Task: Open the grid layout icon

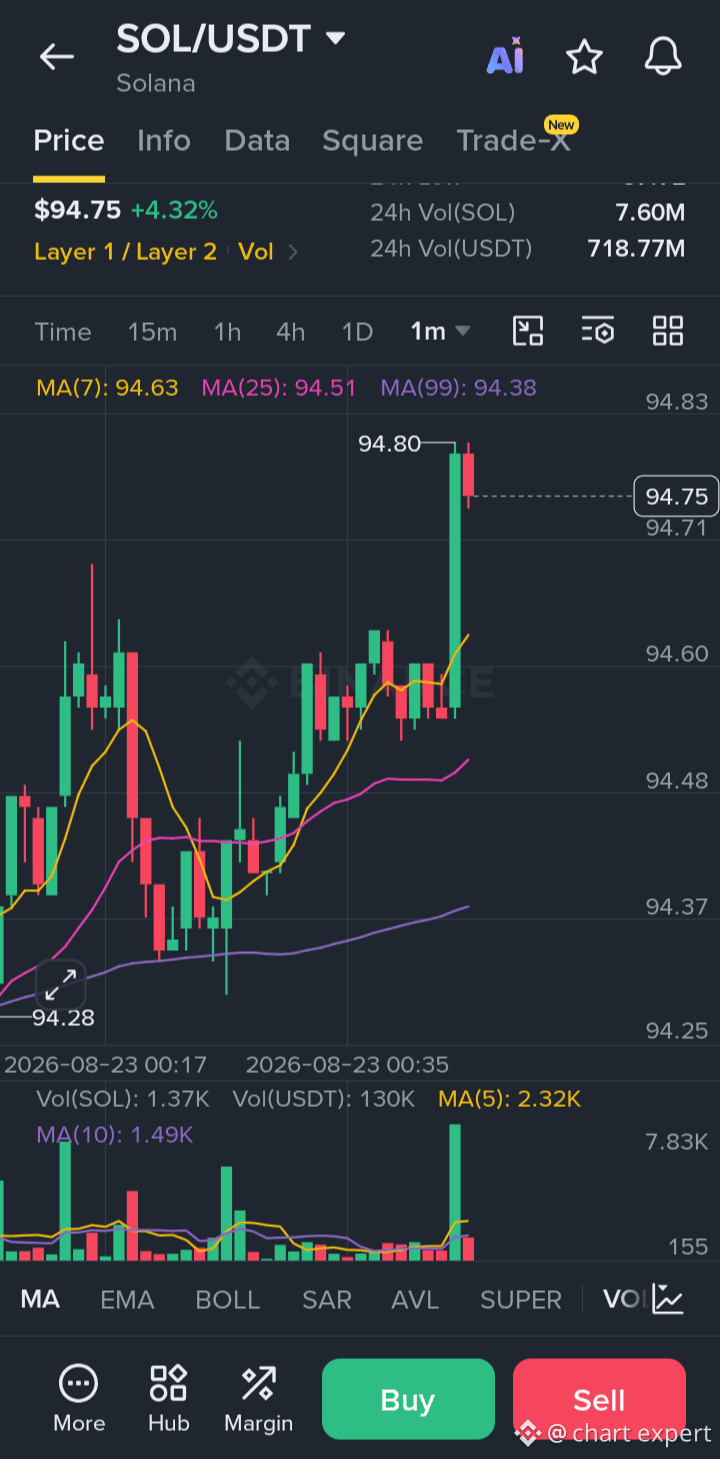Action: [667, 331]
